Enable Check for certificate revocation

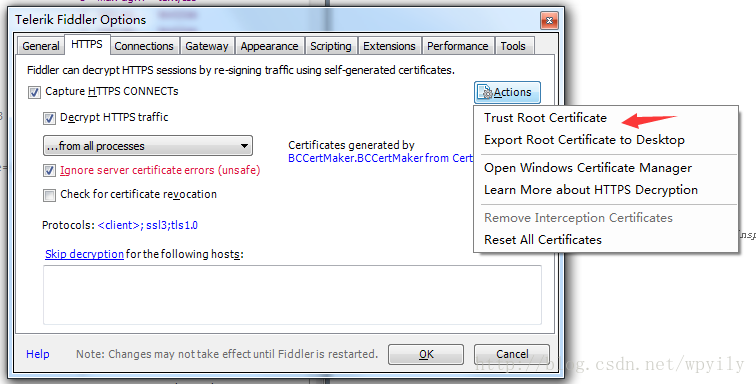(x=49, y=195)
